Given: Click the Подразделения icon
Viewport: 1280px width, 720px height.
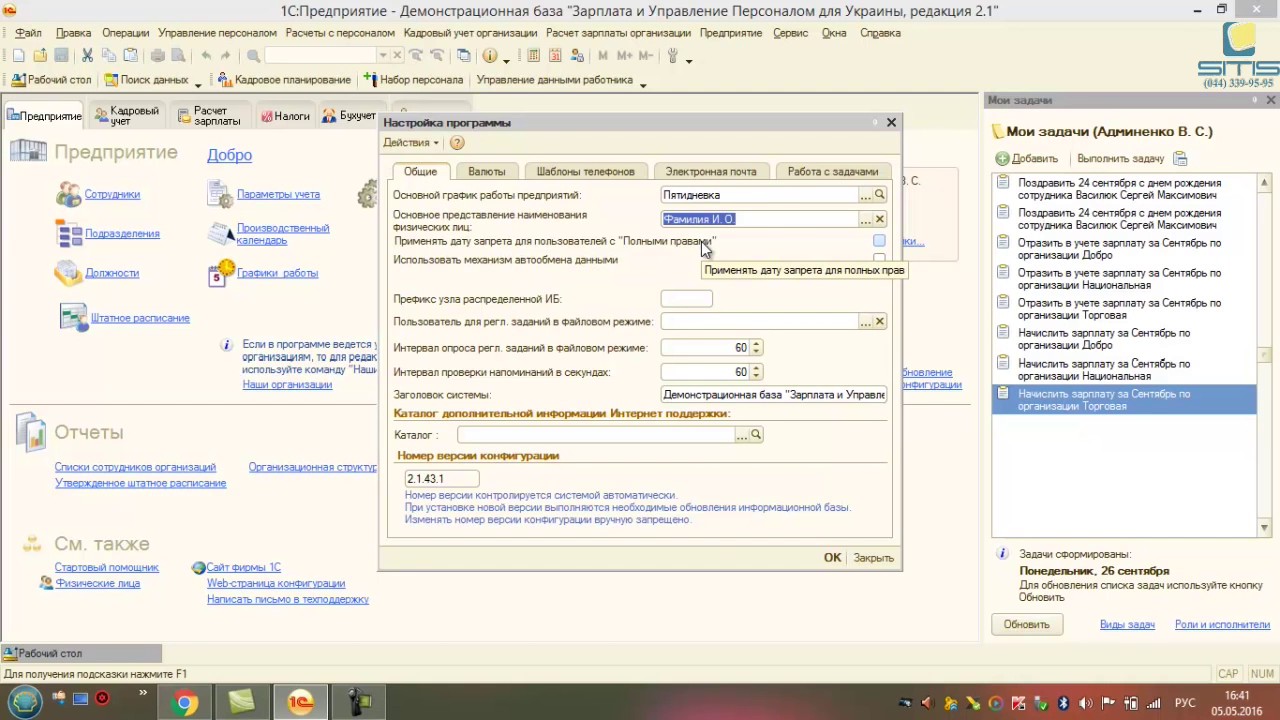Looking at the screenshot, I should tap(69, 233).
